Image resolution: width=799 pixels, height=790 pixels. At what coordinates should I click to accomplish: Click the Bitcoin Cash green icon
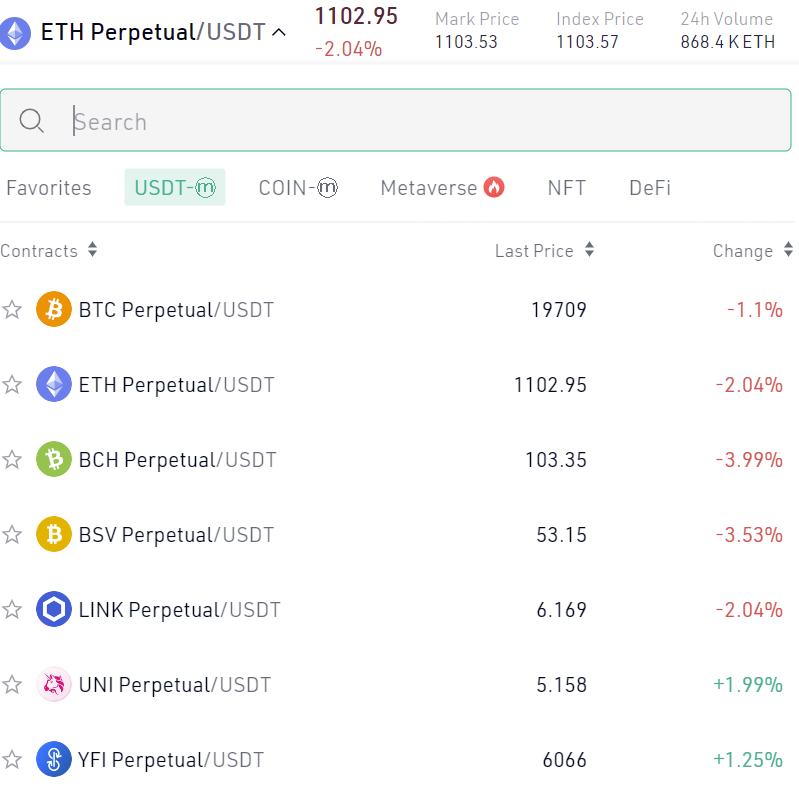point(54,460)
